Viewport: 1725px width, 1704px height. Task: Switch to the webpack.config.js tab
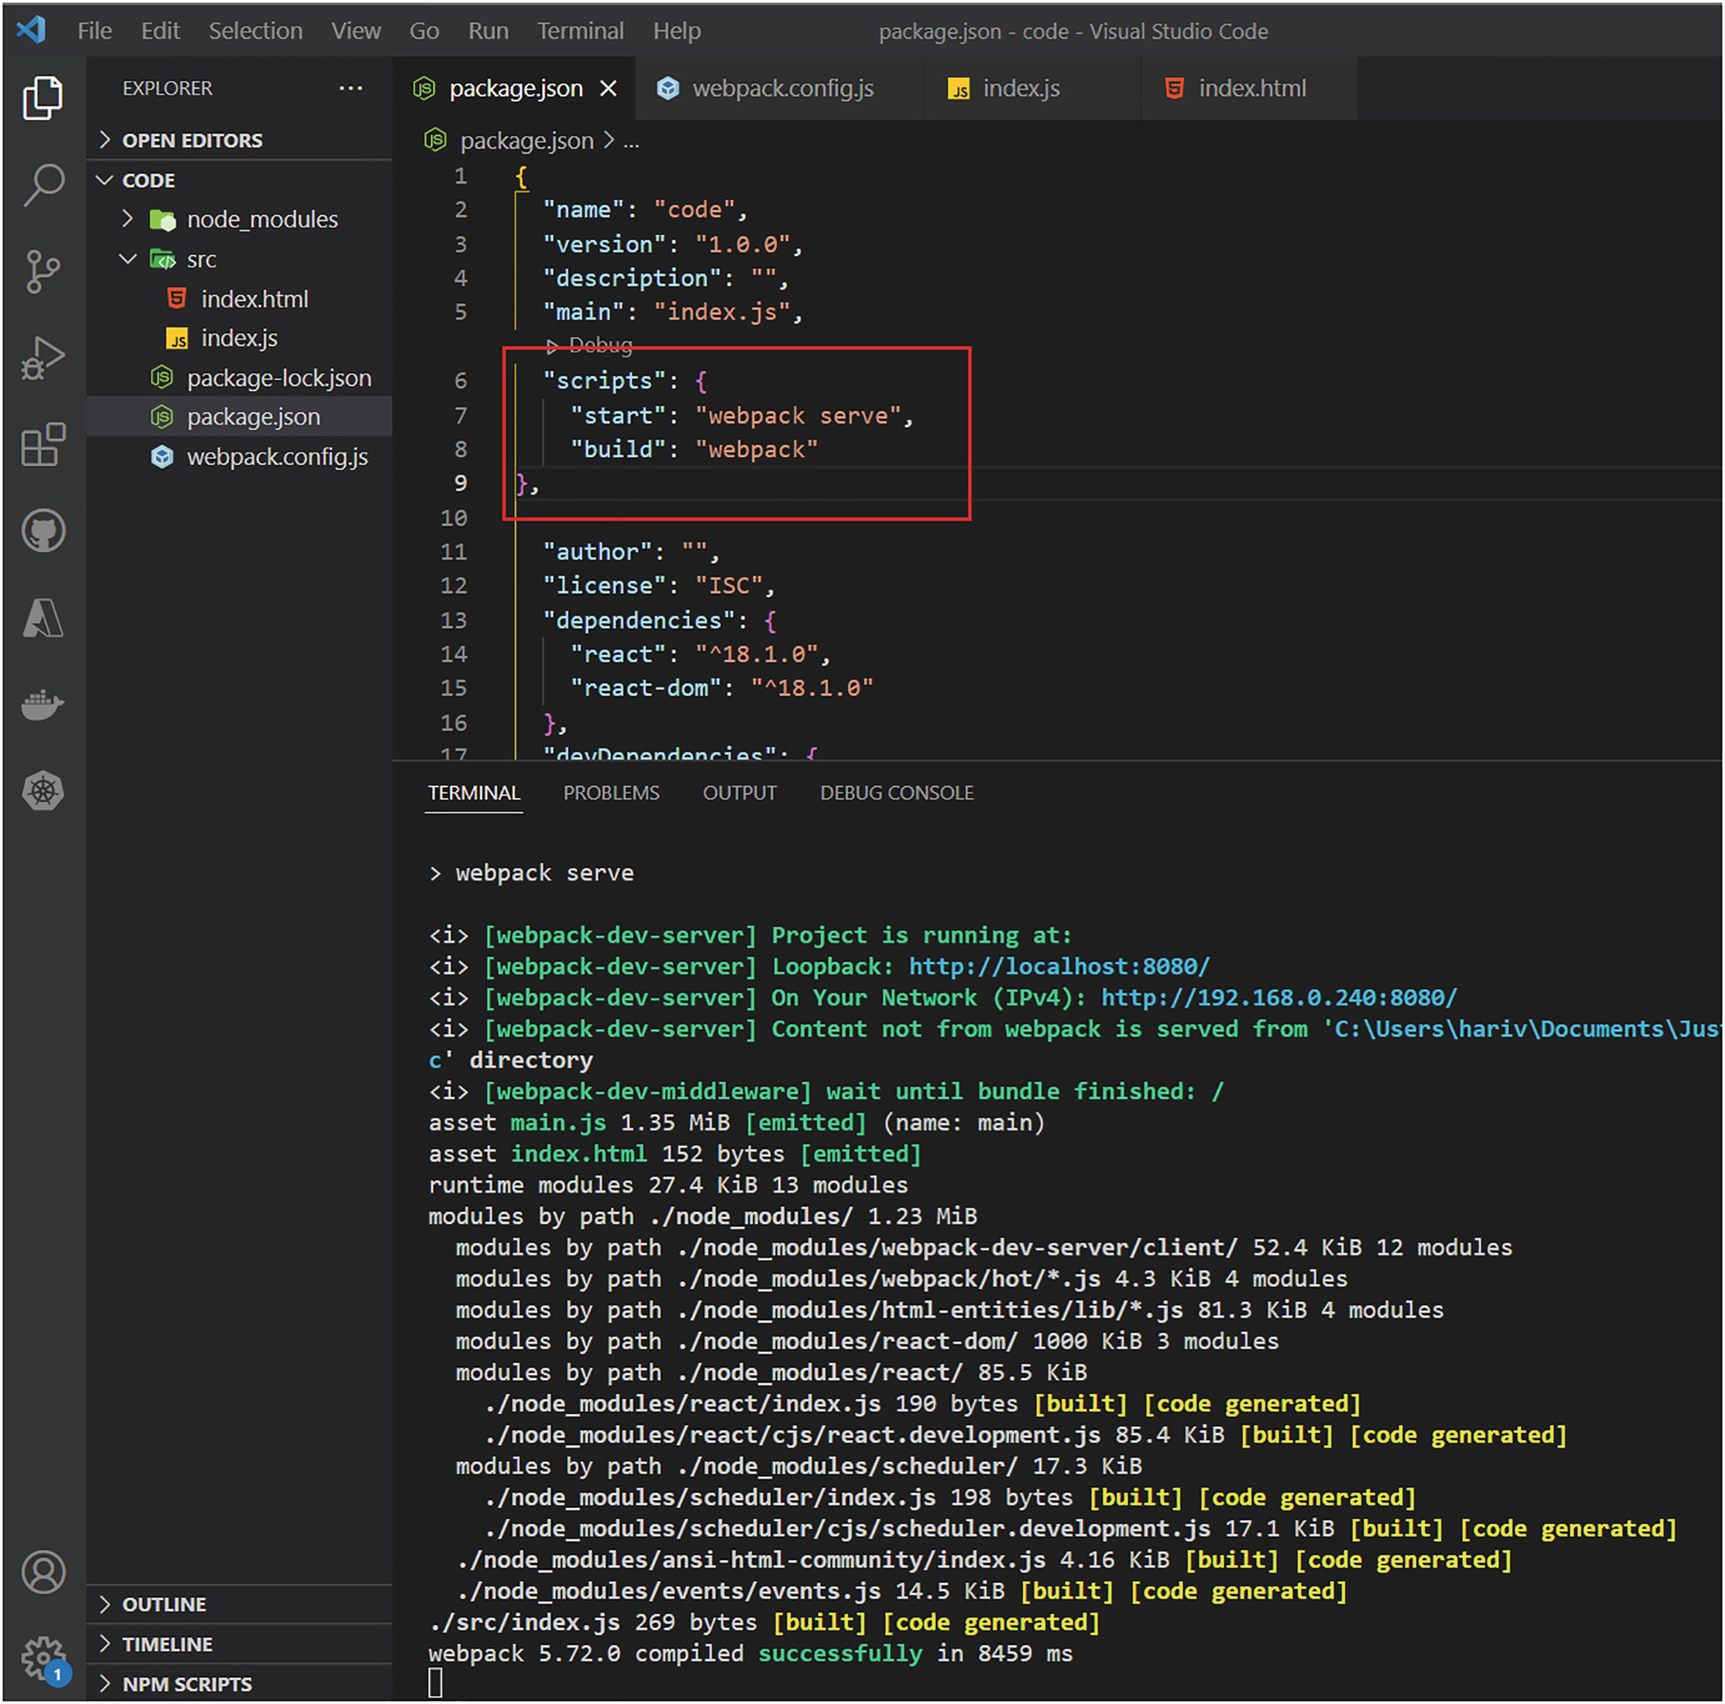tap(782, 88)
